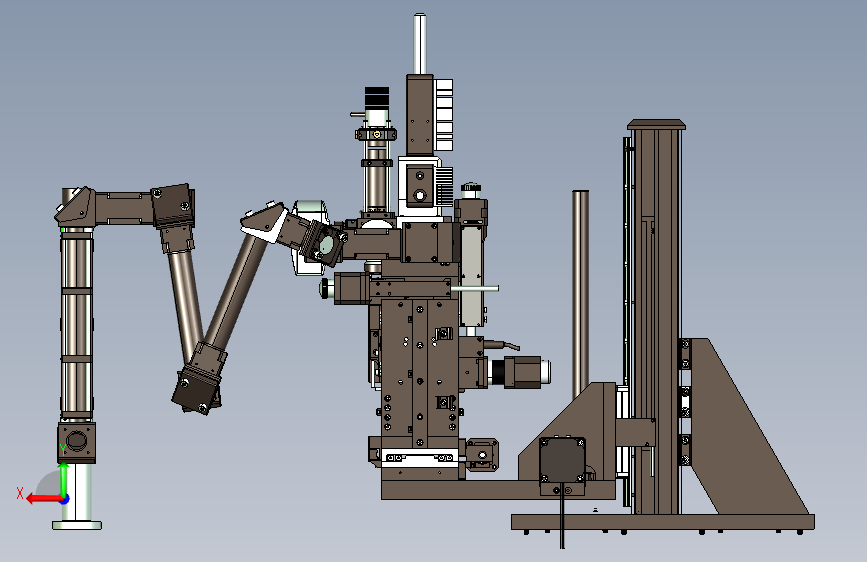Select the cap plate atop the right column
Screen dimensions: 867x562
point(656,124)
